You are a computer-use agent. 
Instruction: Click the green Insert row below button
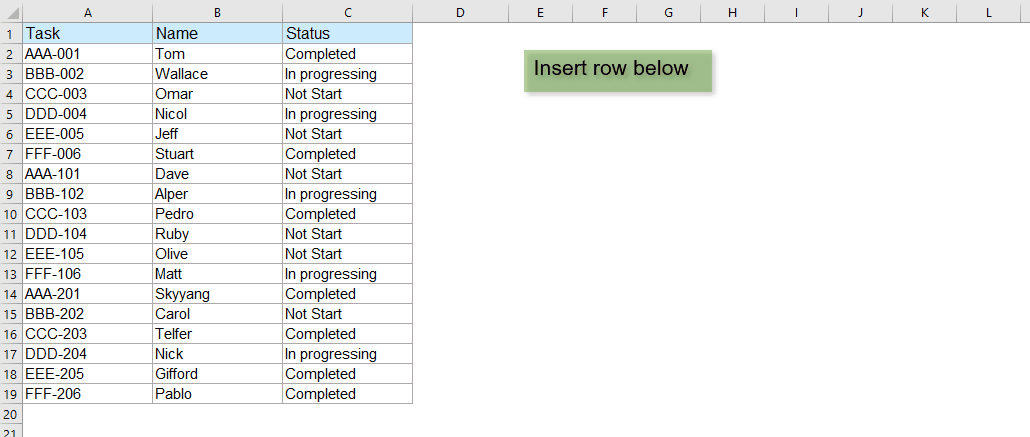click(x=617, y=71)
